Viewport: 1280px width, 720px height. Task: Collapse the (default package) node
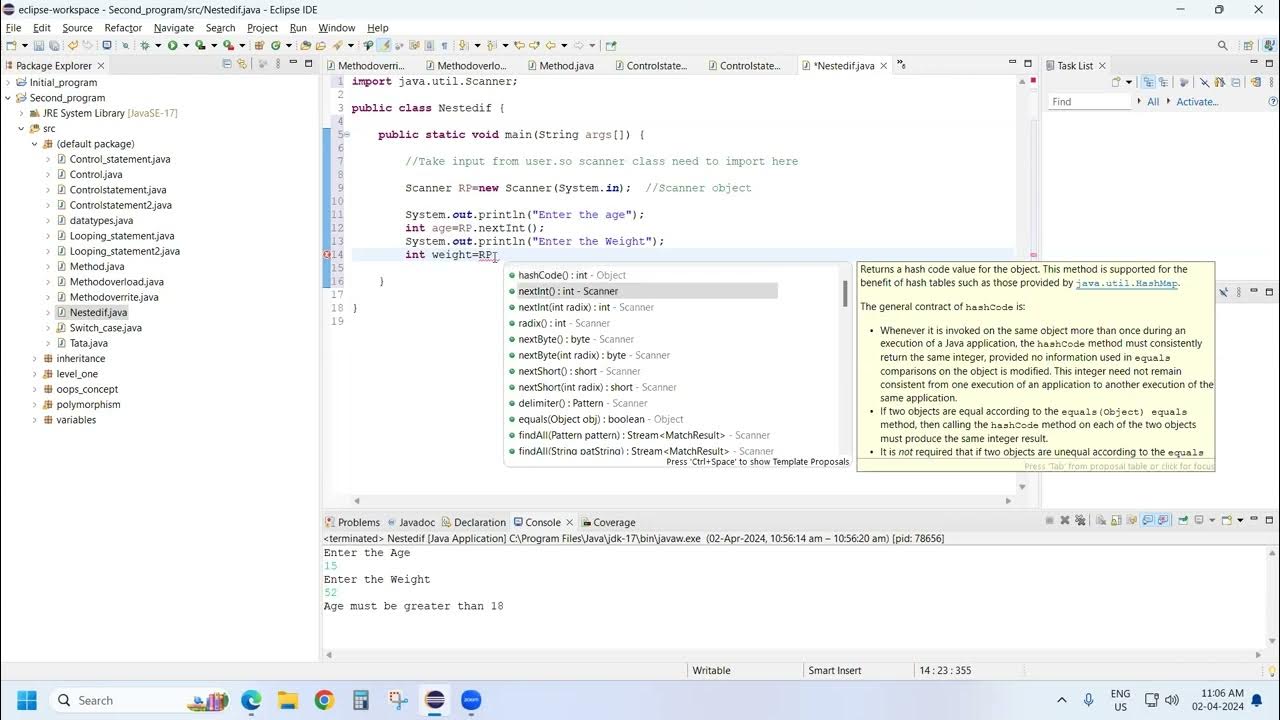point(34,144)
